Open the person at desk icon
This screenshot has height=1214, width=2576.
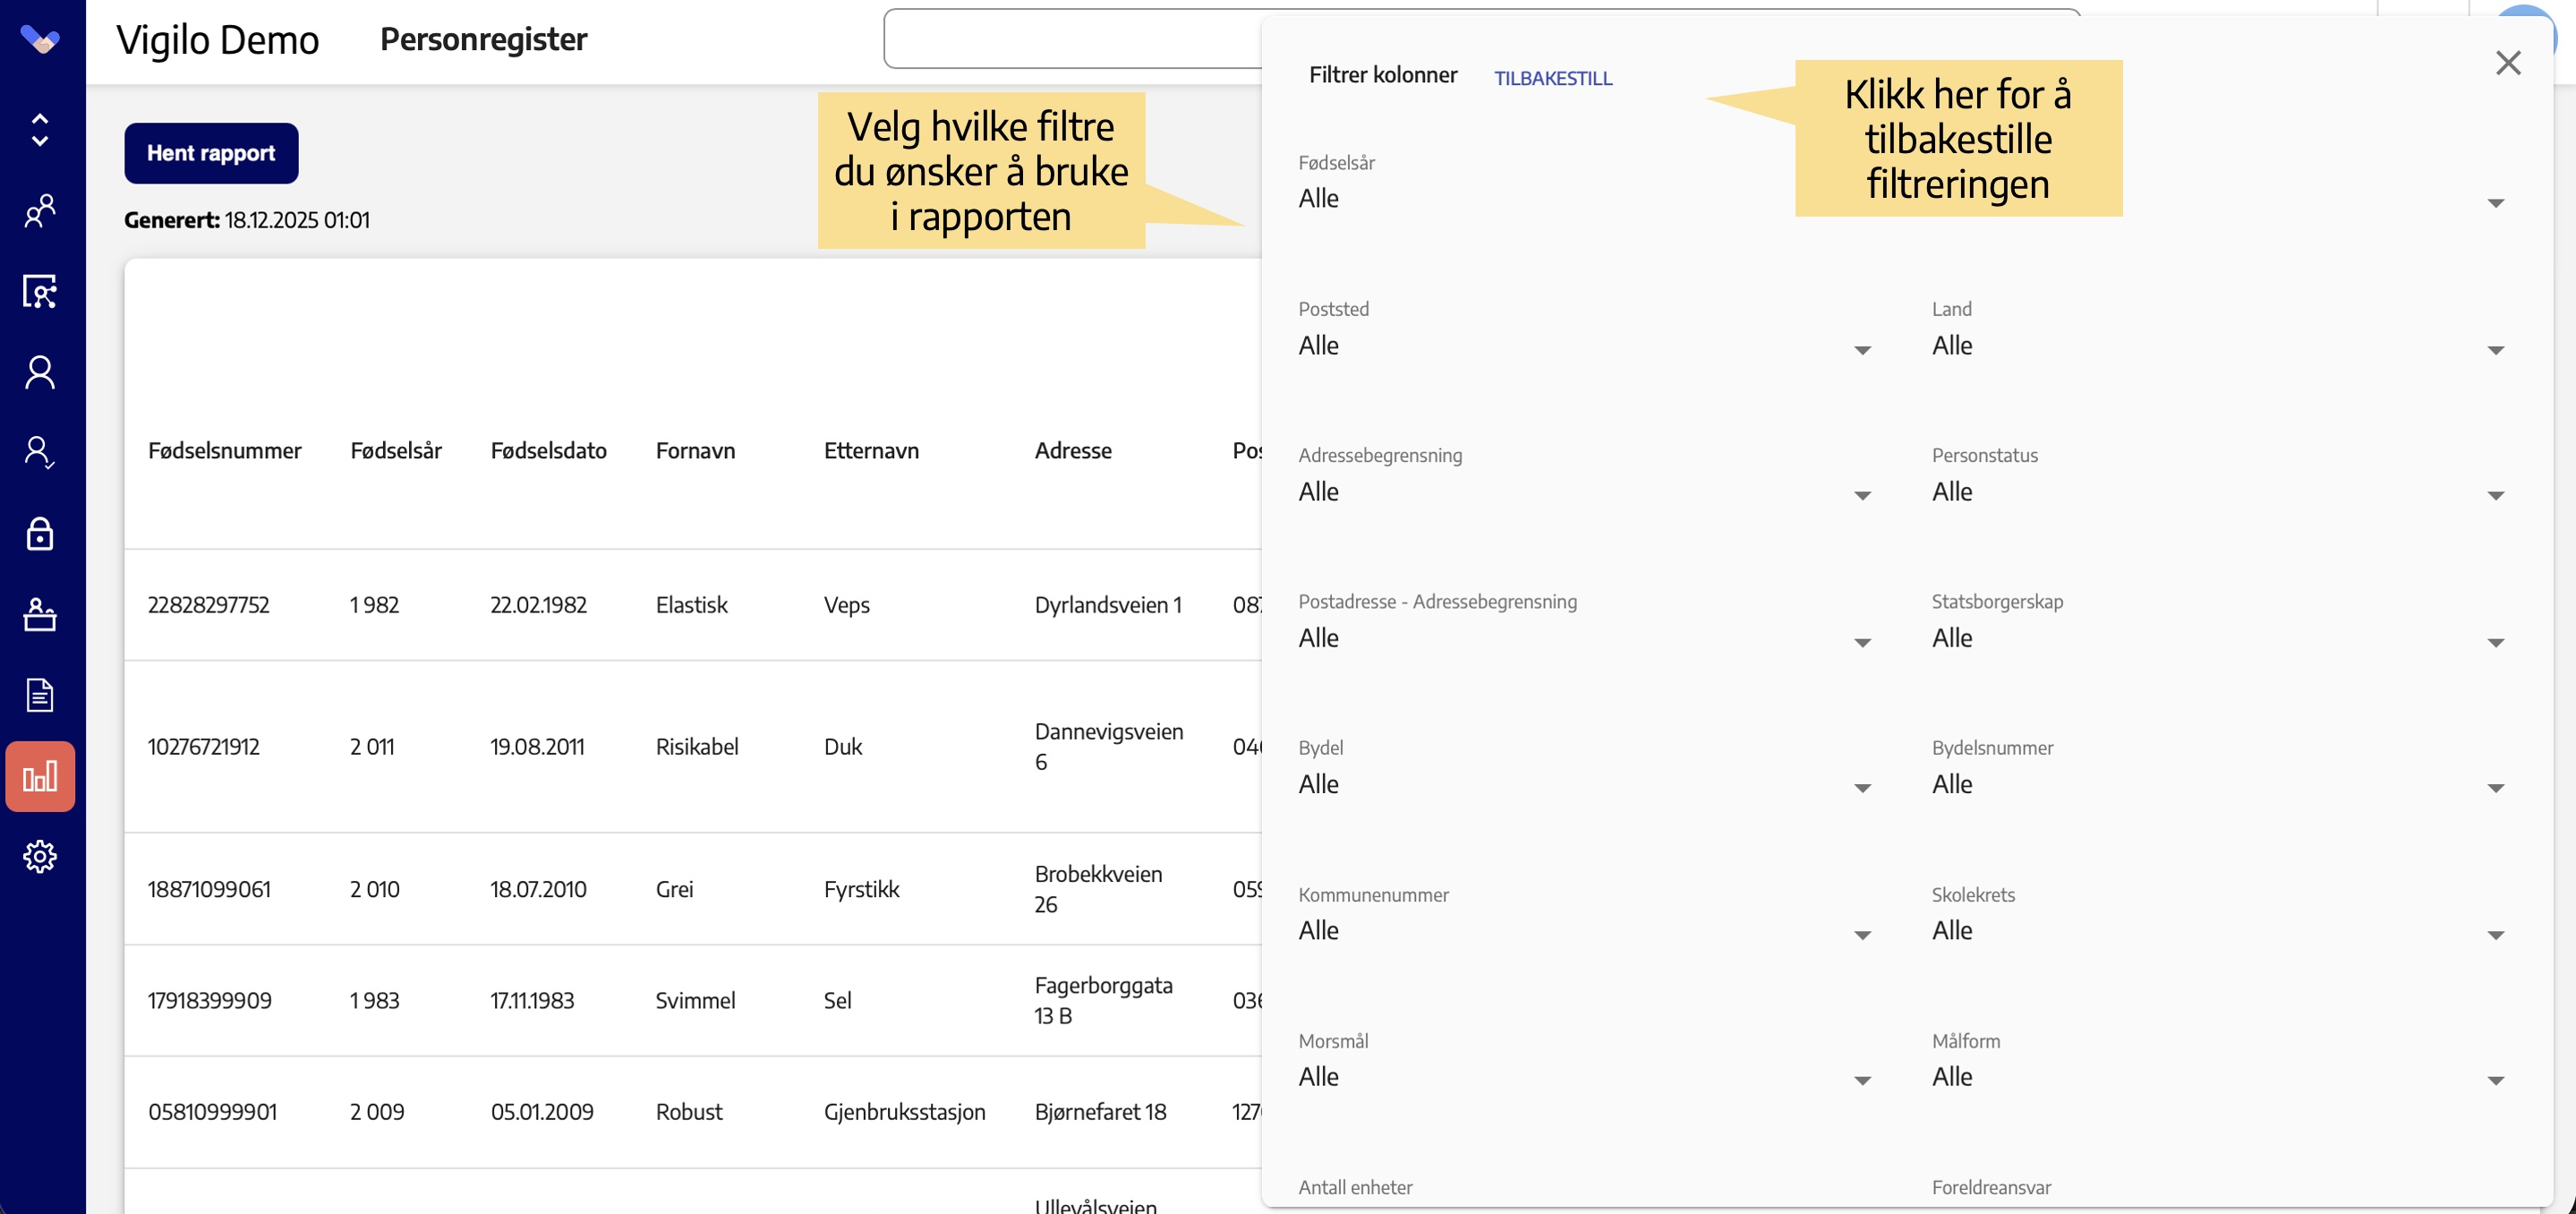click(40, 614)
